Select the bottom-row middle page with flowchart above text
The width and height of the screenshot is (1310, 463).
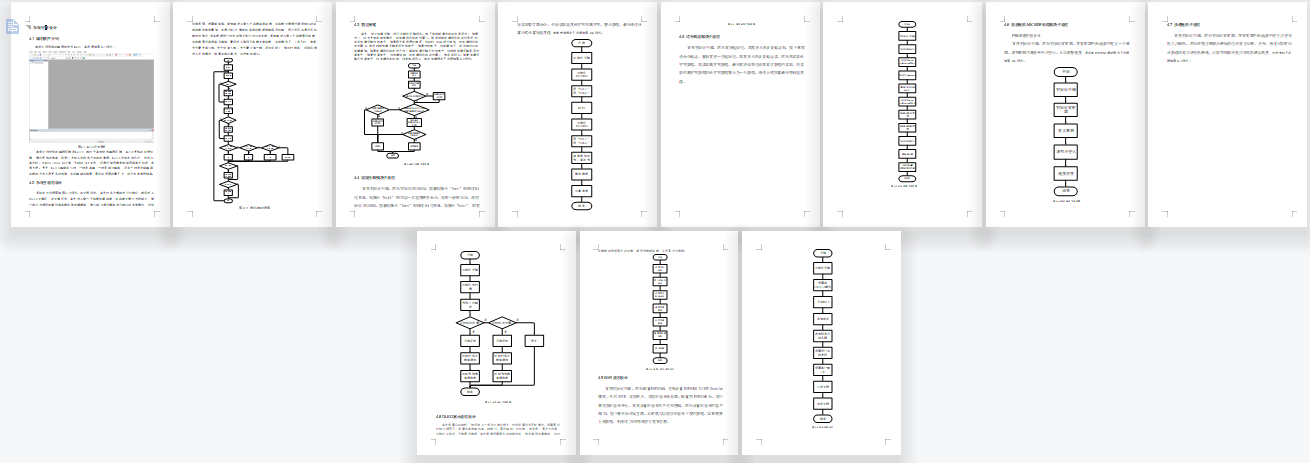pyautogui.click(x=659, y=343)
